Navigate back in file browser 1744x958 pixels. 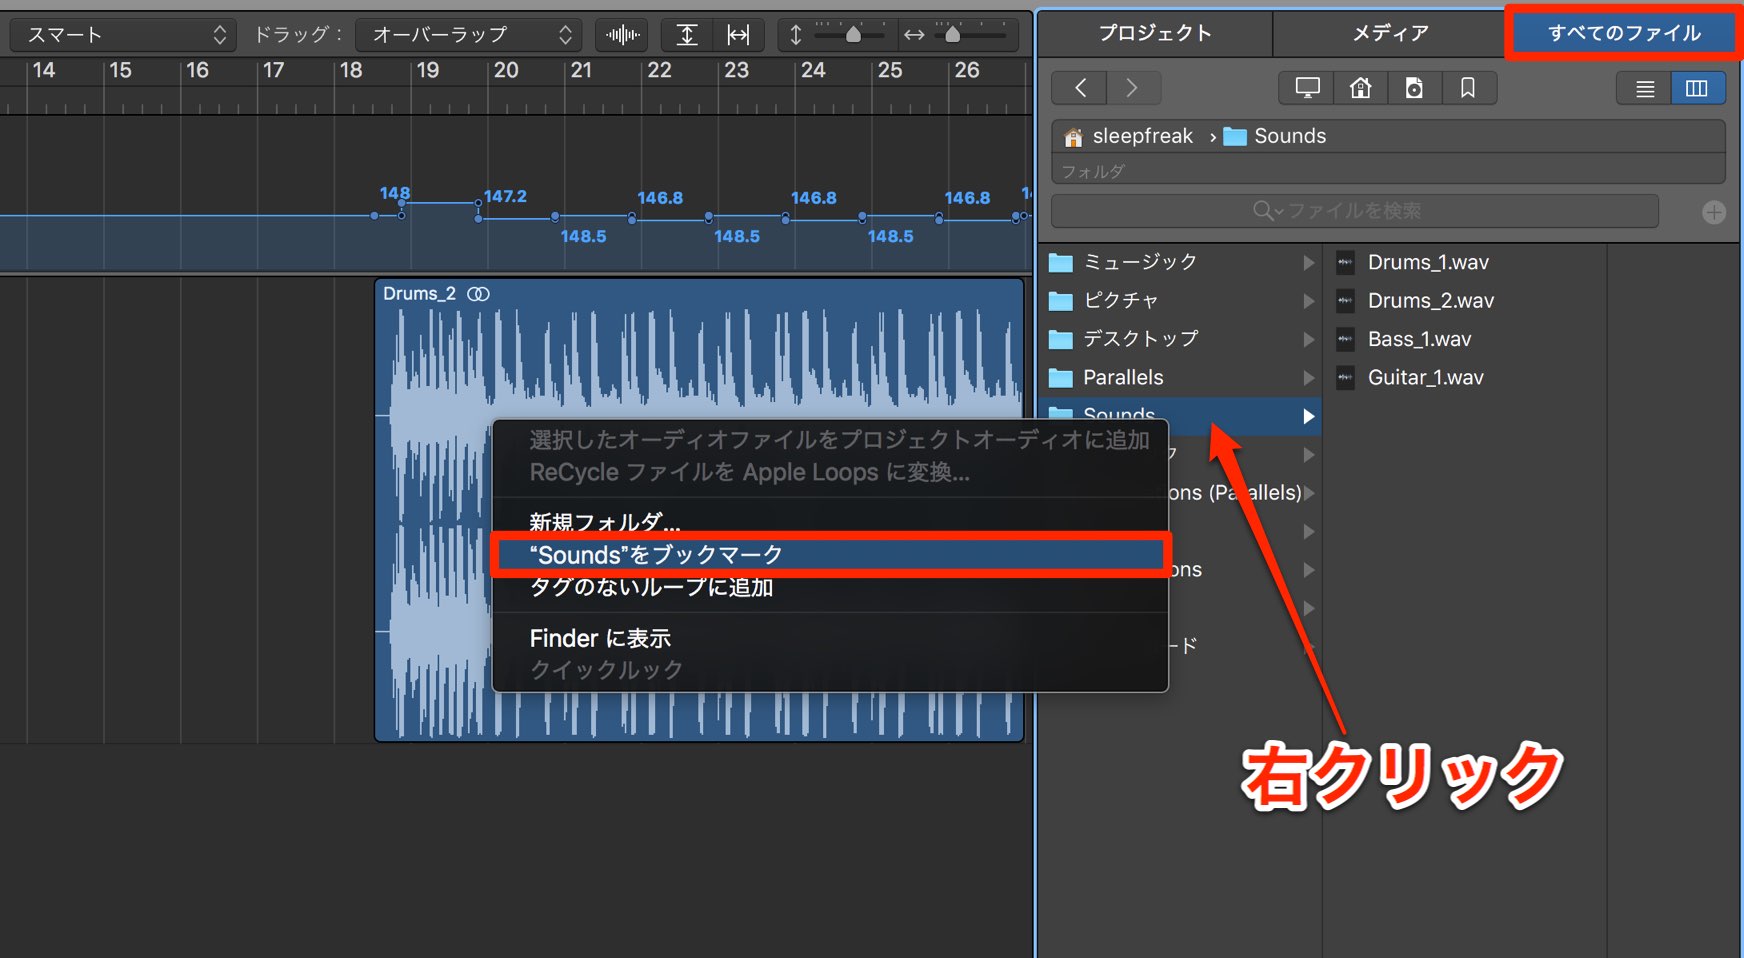click(1080, 88)
